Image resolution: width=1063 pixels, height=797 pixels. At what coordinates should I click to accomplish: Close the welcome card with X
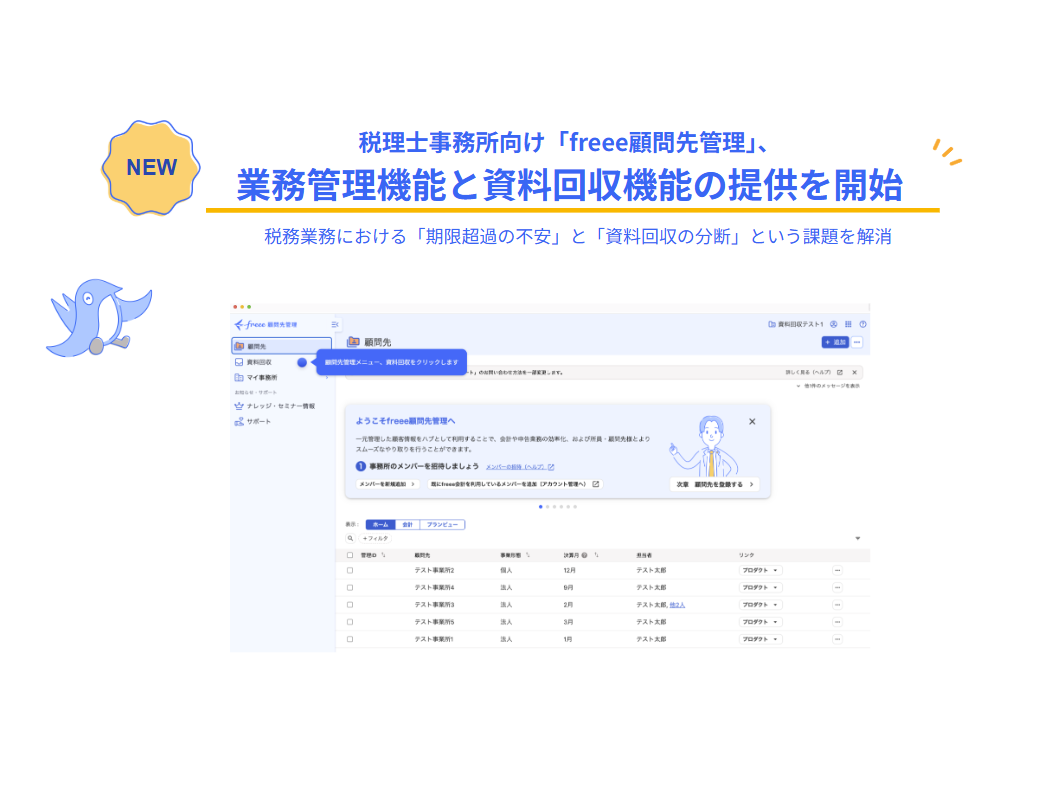(752, 422)
